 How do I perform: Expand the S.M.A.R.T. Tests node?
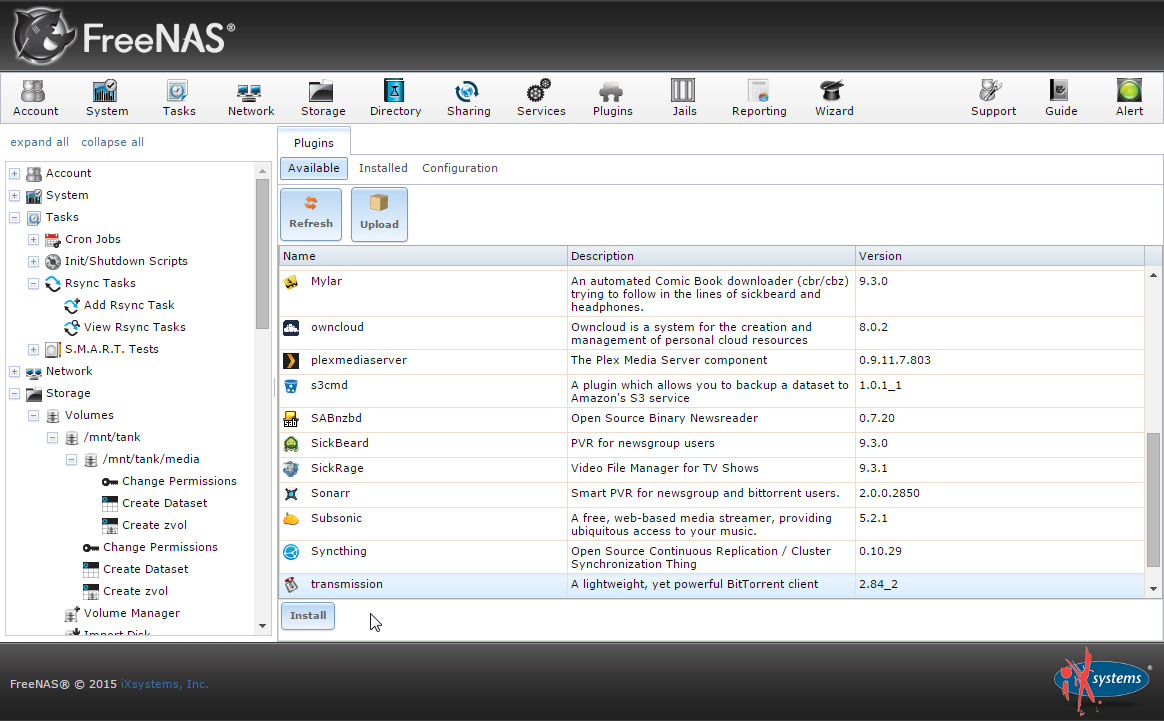pyautogui.click(x=33, y=349)
